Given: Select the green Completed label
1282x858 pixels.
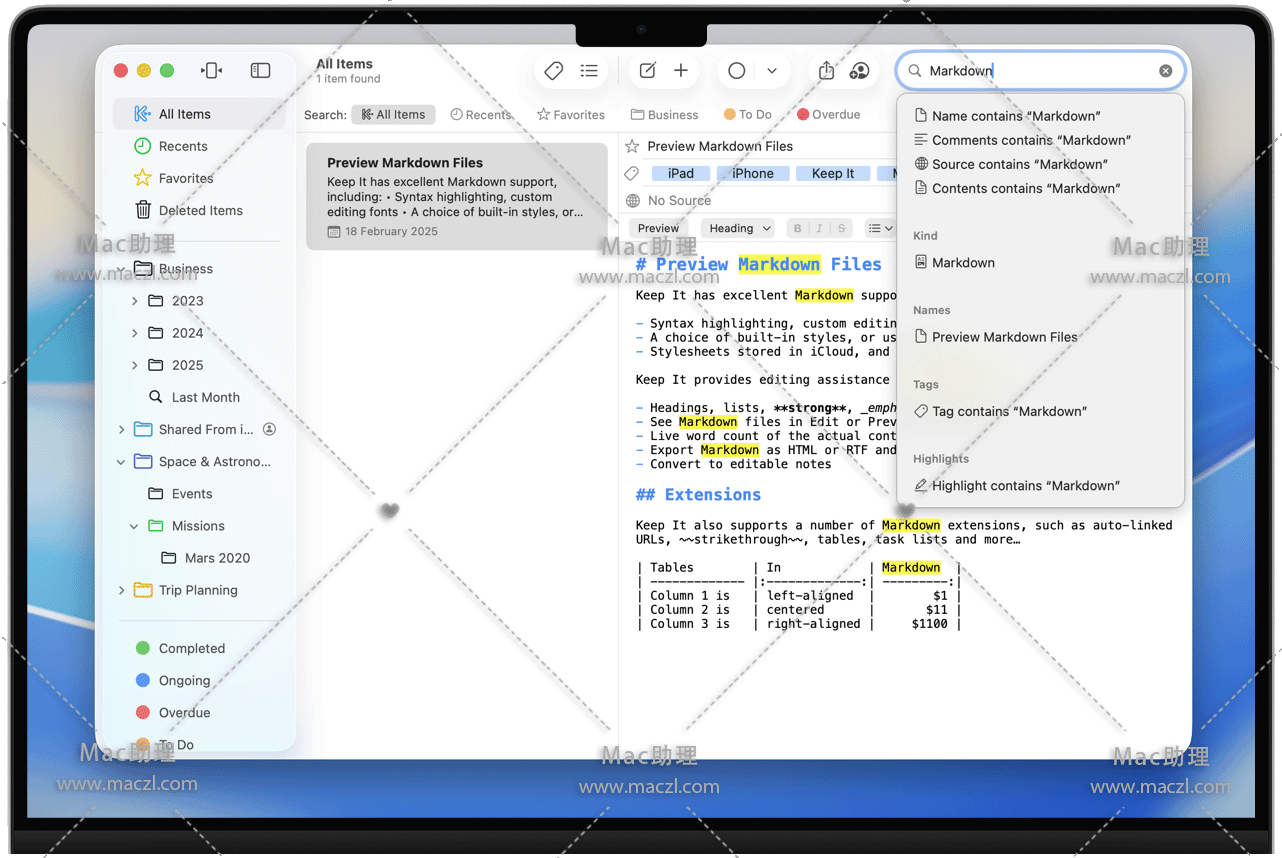Looking at the screenshot, I should point(191,648).
